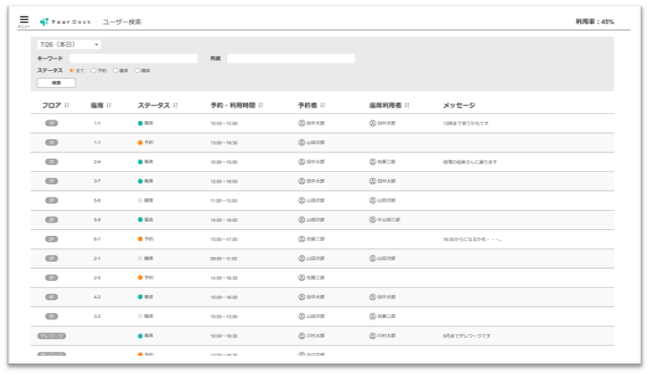Screen dimensions: 650x375
Task: Click the メッセージ column header
Action: pyautogui.click(x=459, y=105)
